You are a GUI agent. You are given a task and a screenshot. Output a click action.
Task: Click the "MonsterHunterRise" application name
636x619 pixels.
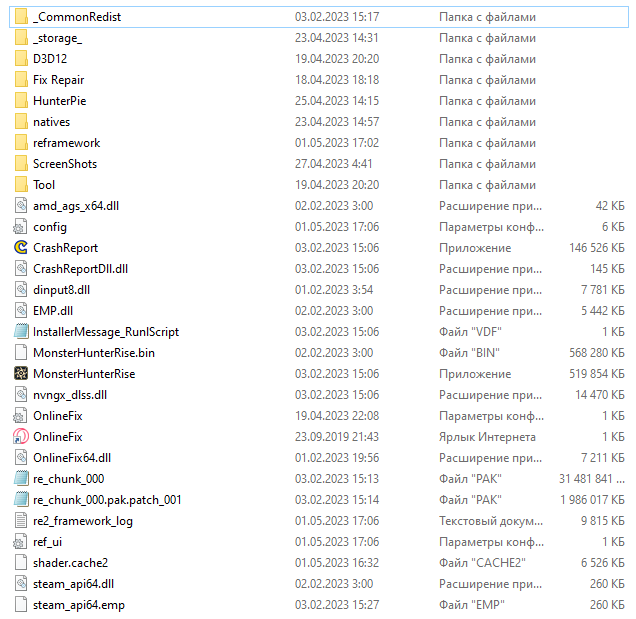[84, 374]
